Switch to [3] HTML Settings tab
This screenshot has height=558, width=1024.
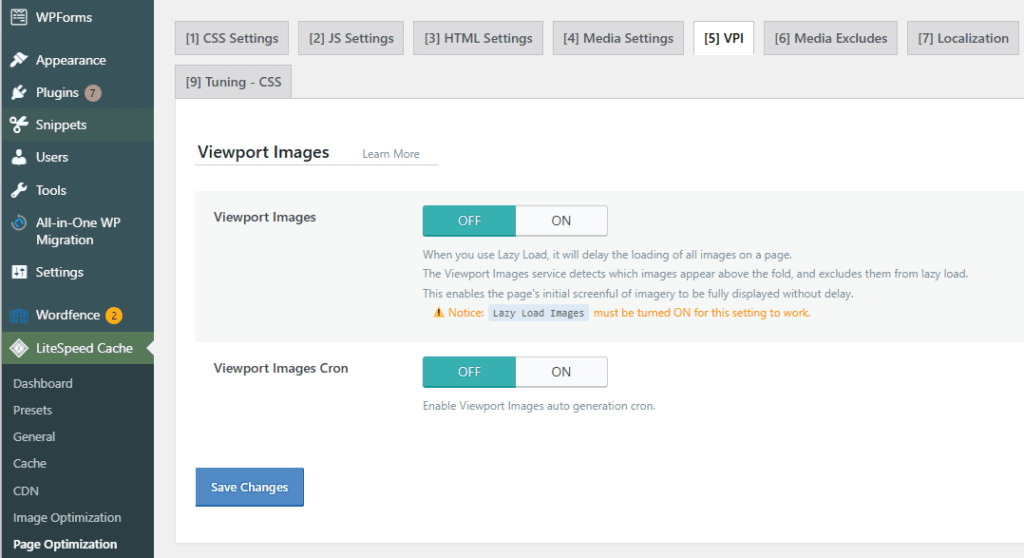(x=478, y=38)
